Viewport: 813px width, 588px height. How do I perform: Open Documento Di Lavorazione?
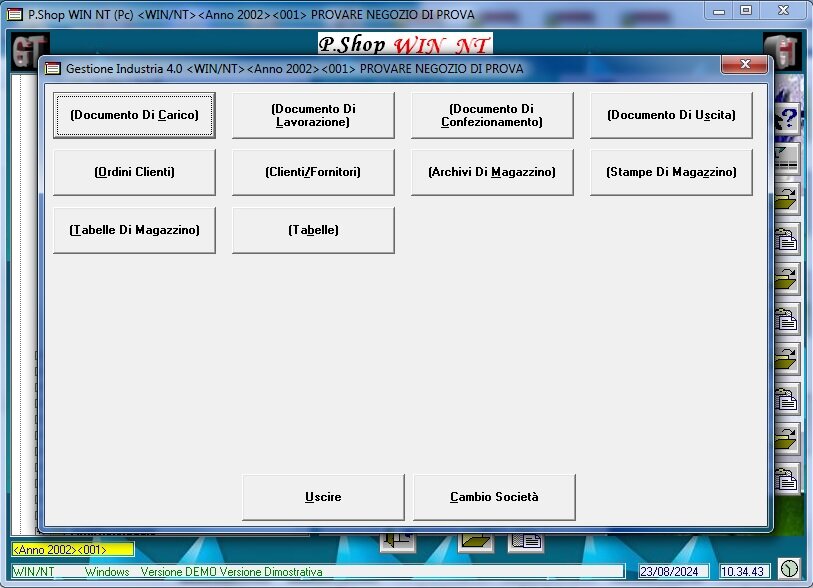[313, 115]
